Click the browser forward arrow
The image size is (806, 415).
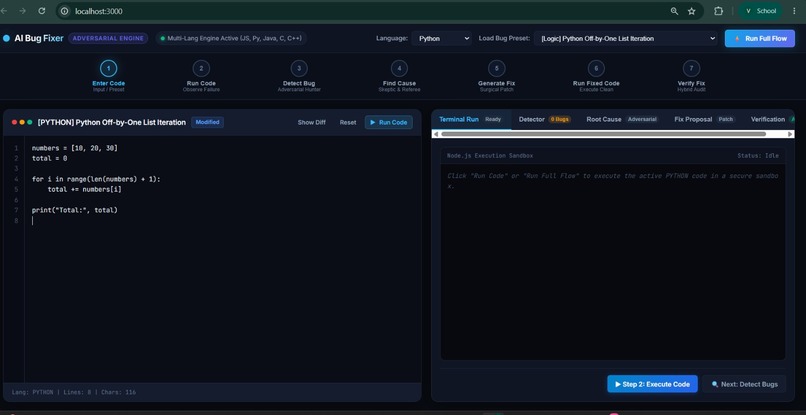tap(23, 11)
